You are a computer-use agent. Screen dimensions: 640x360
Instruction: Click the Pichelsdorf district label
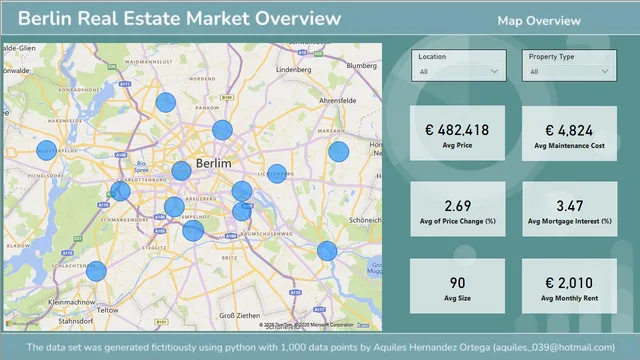pos(46,176)
